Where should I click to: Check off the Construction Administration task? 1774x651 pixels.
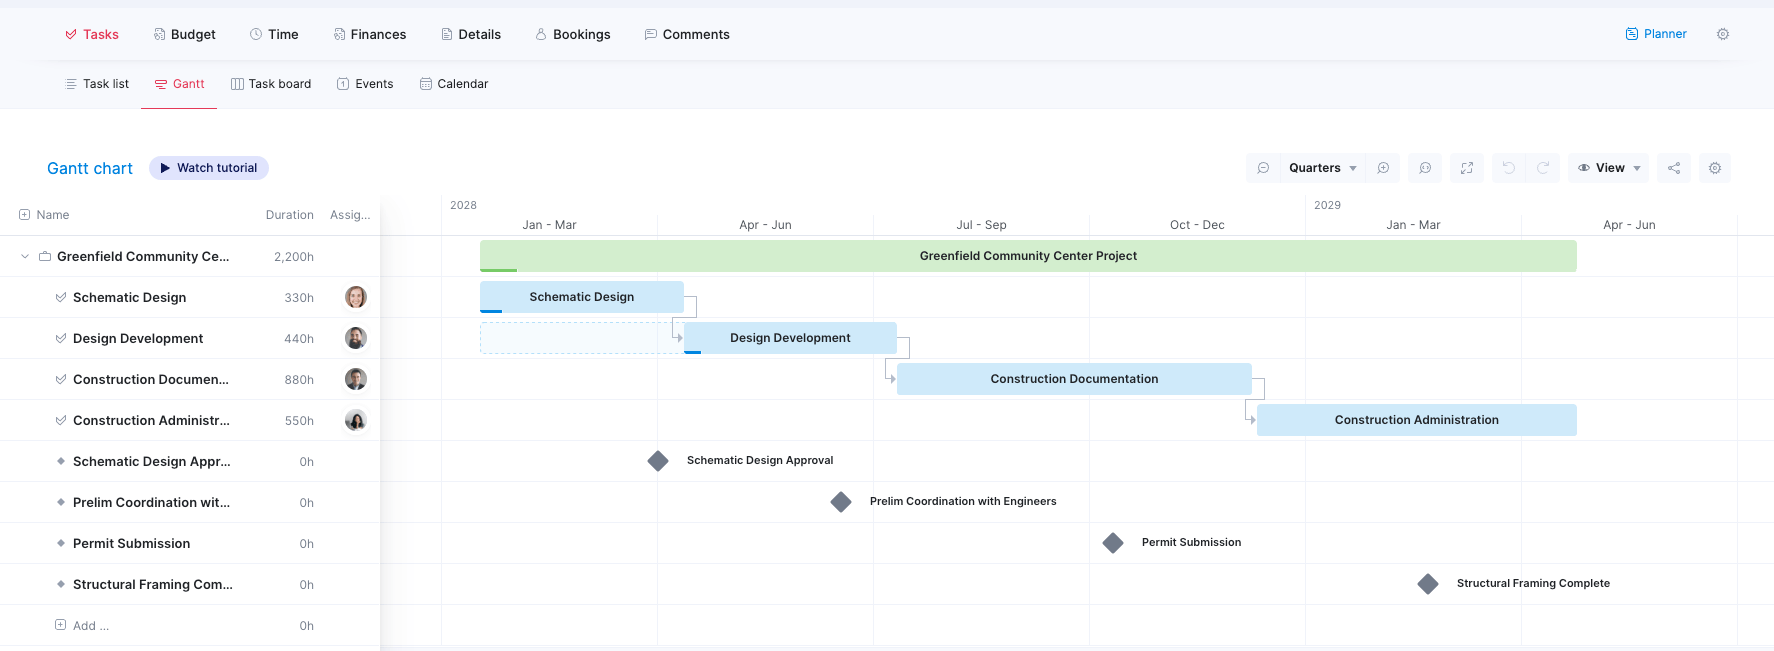(61, 421)
